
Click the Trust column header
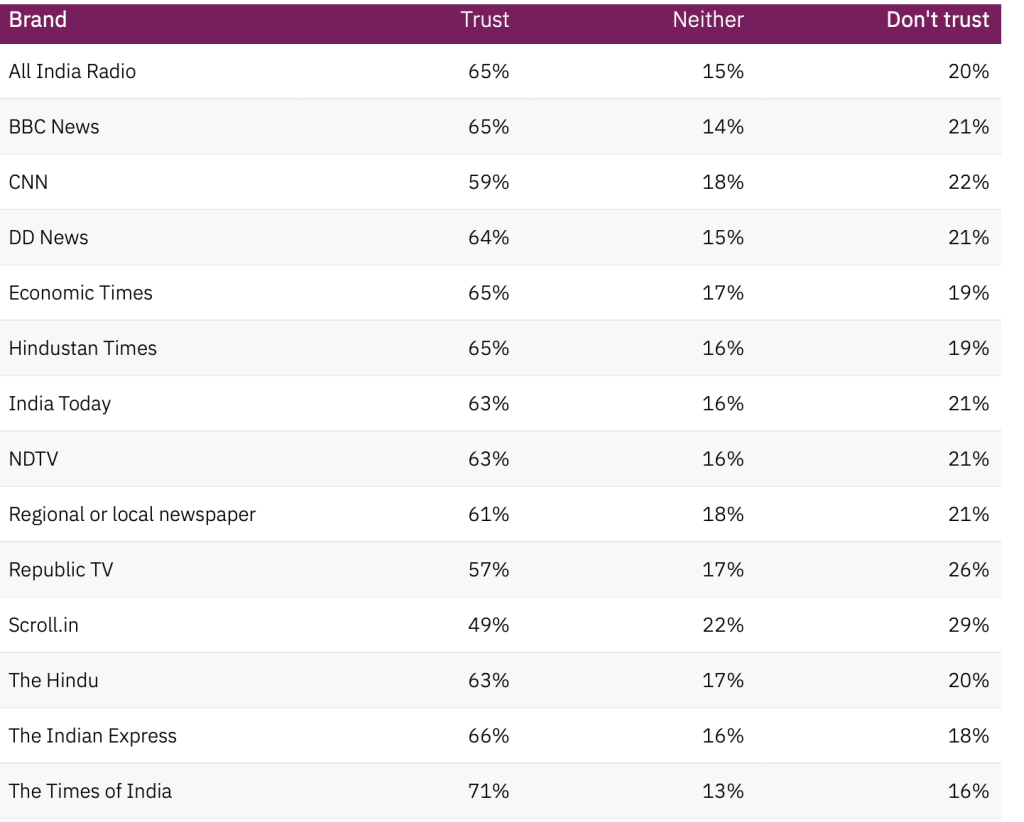click(x=485, y=20)
